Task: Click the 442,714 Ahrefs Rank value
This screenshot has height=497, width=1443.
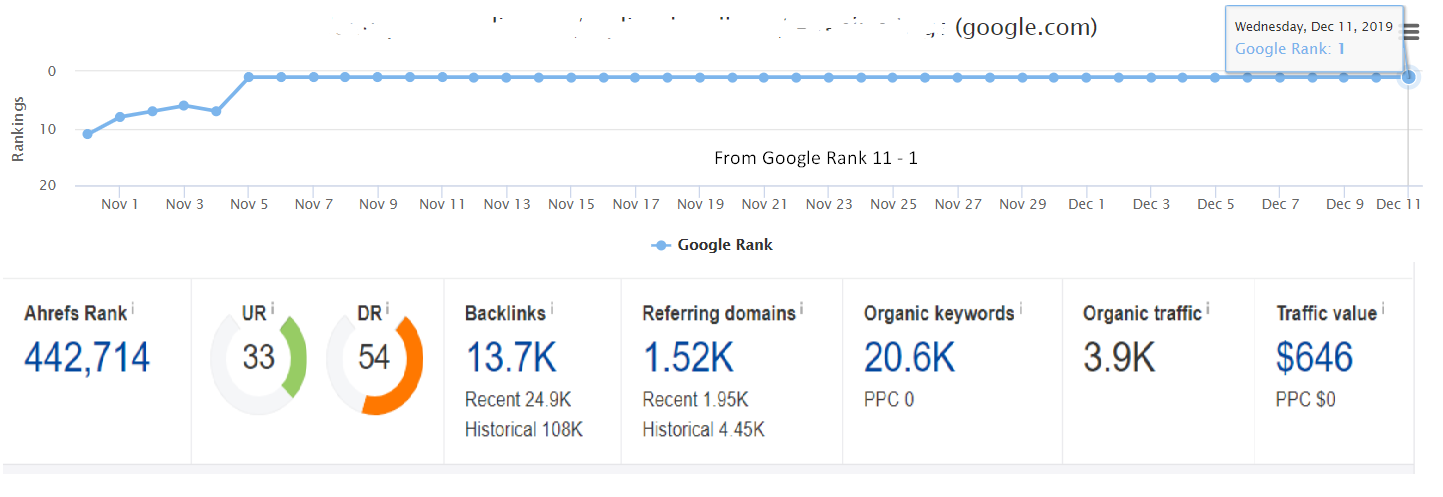Action: click(87, 357)
